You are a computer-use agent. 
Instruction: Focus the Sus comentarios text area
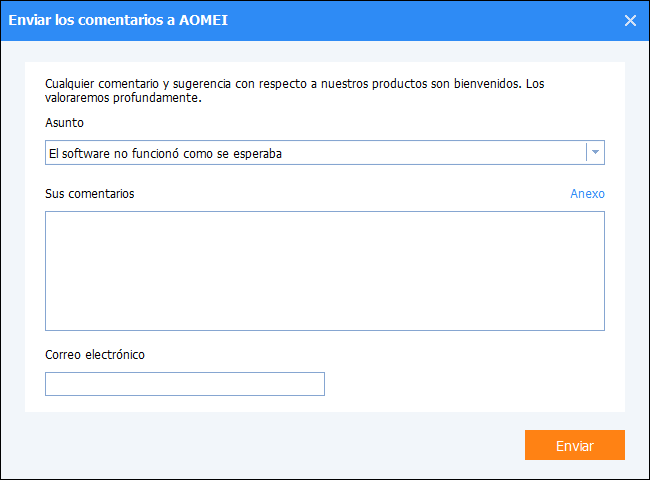[x=324, y=270]
